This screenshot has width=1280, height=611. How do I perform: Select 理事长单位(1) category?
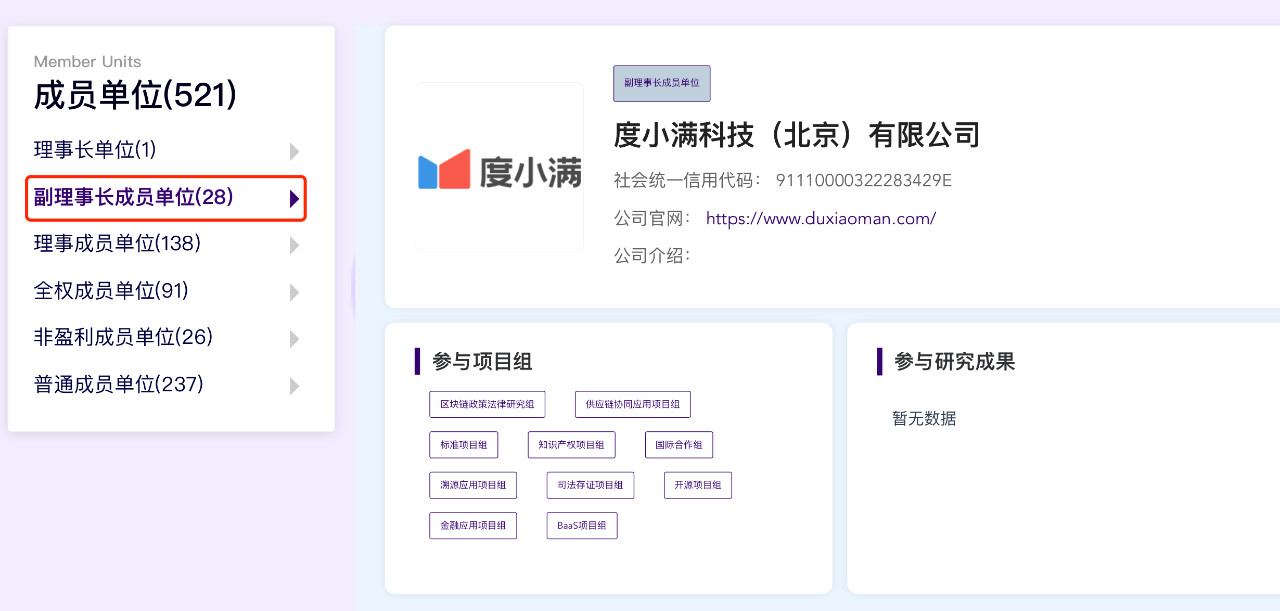(x=95, y=150)
